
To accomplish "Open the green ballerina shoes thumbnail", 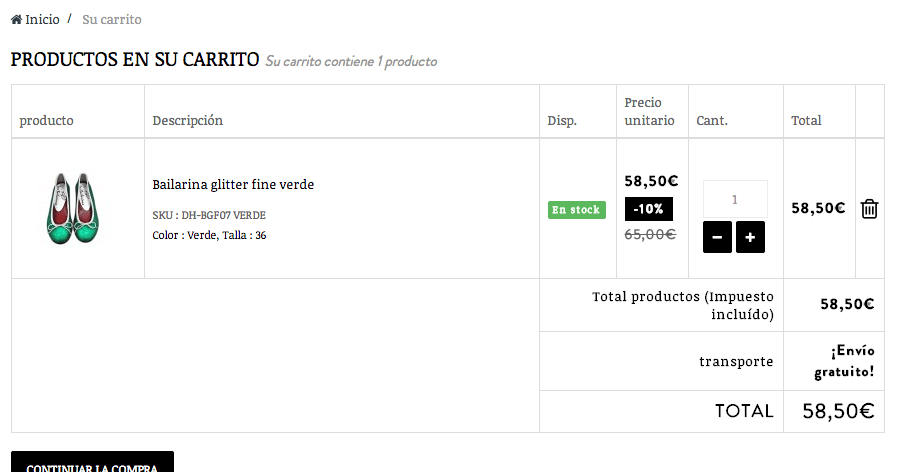I will [73, 208].
